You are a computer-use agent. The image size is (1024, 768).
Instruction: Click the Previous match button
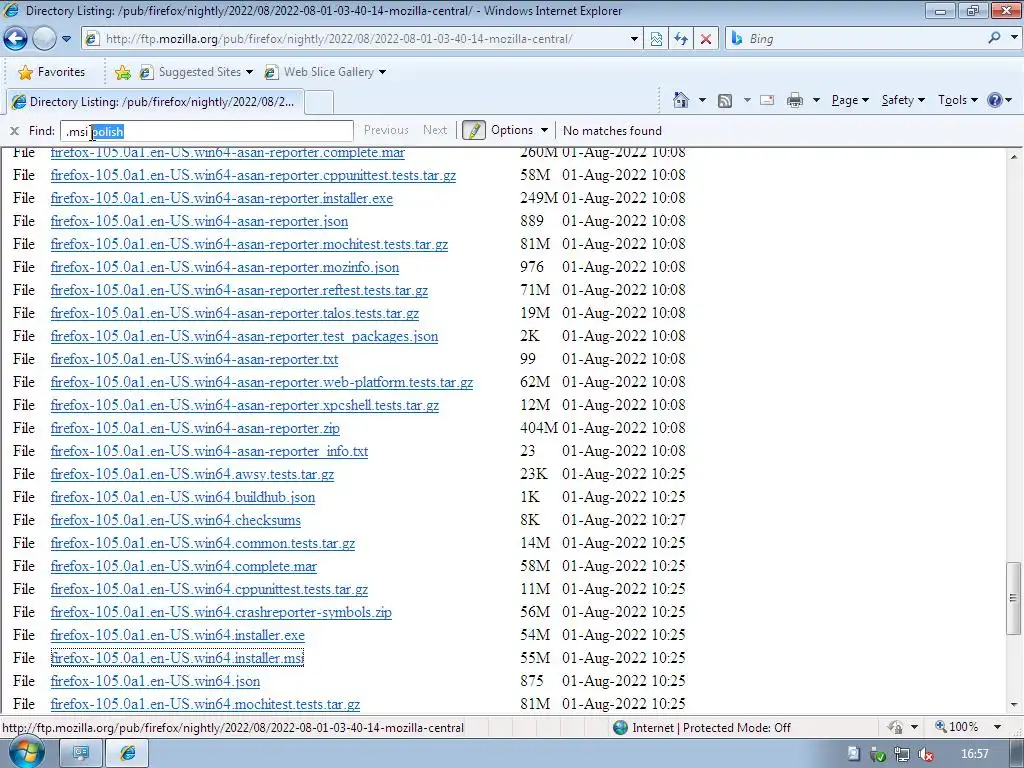coord(386,130)
